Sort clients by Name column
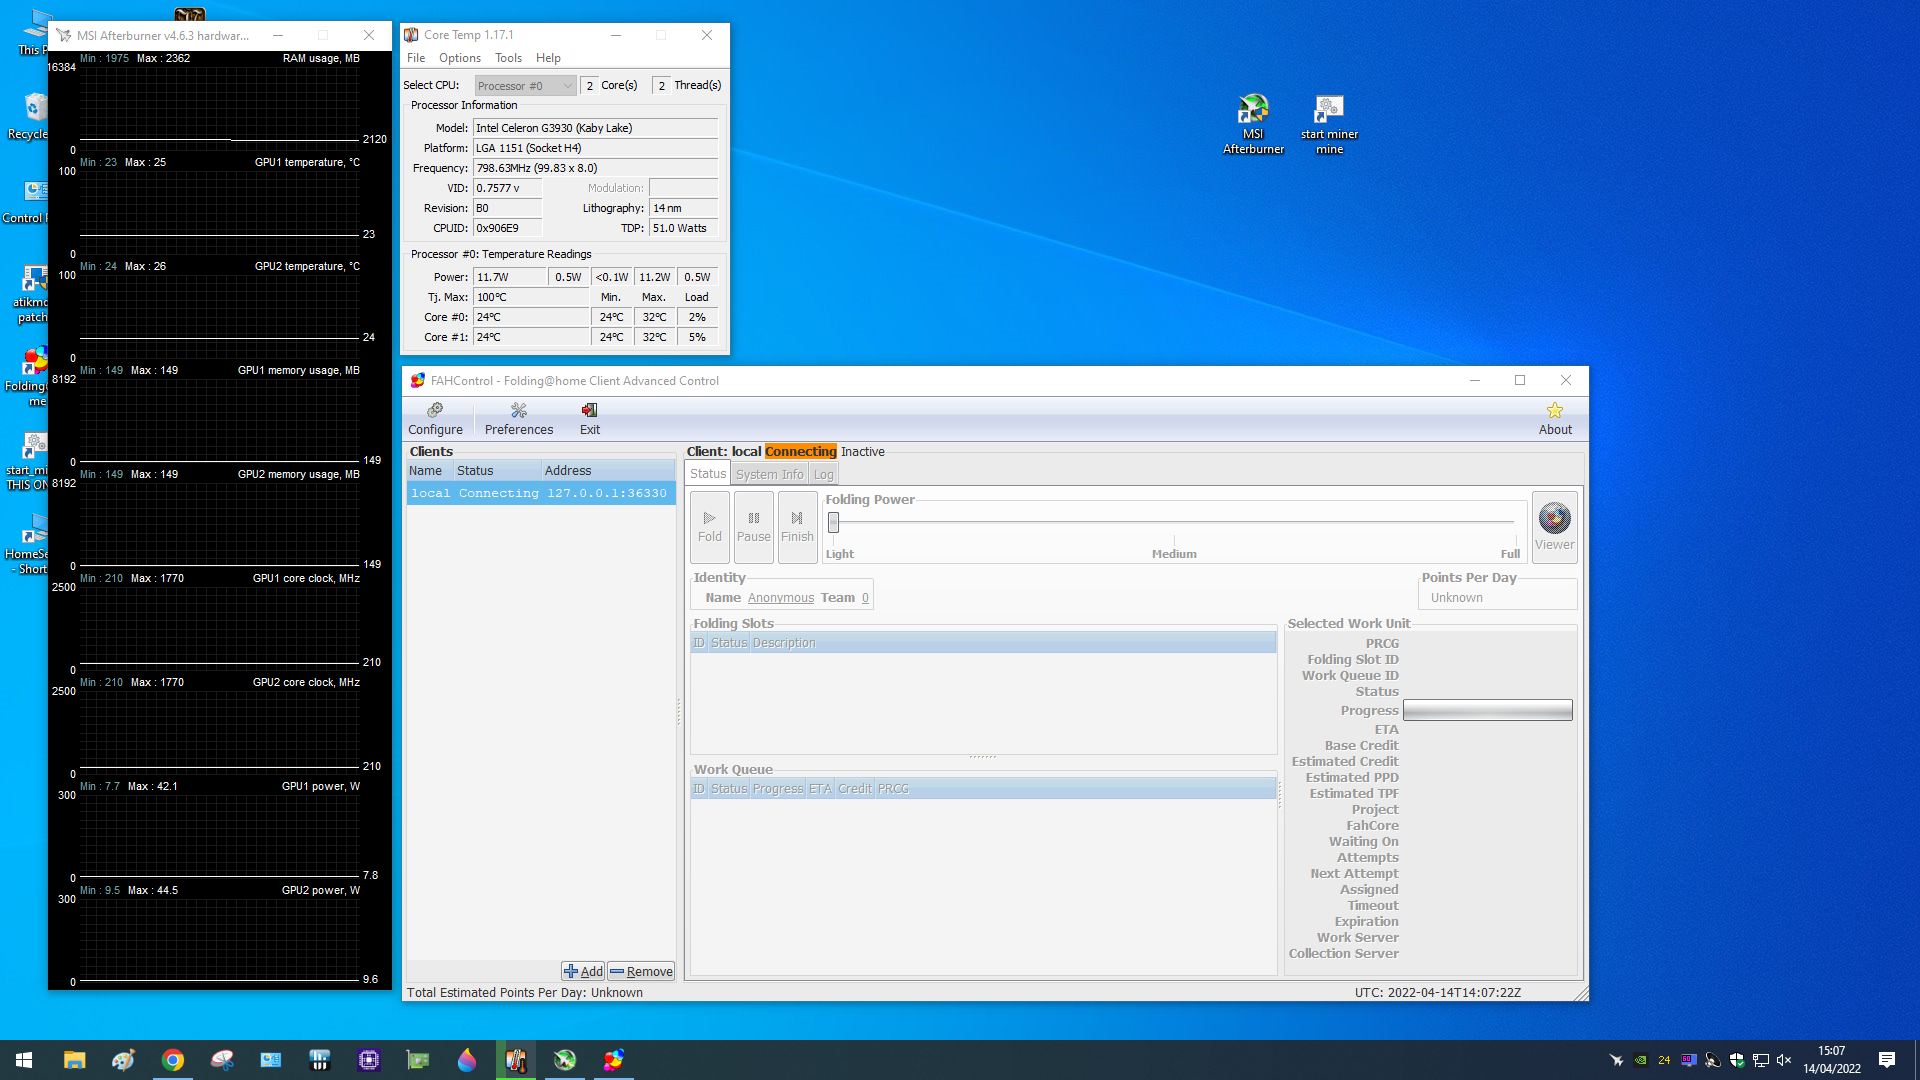Viewport: 1920px width, 1080px height. 430,470
